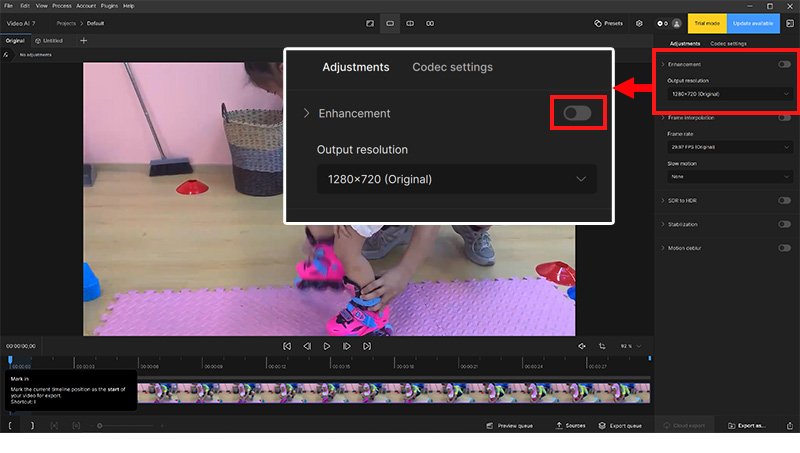This screenshot has height=453, width=800.
Task: Click the blue Update available button
Action: [753, 23]
